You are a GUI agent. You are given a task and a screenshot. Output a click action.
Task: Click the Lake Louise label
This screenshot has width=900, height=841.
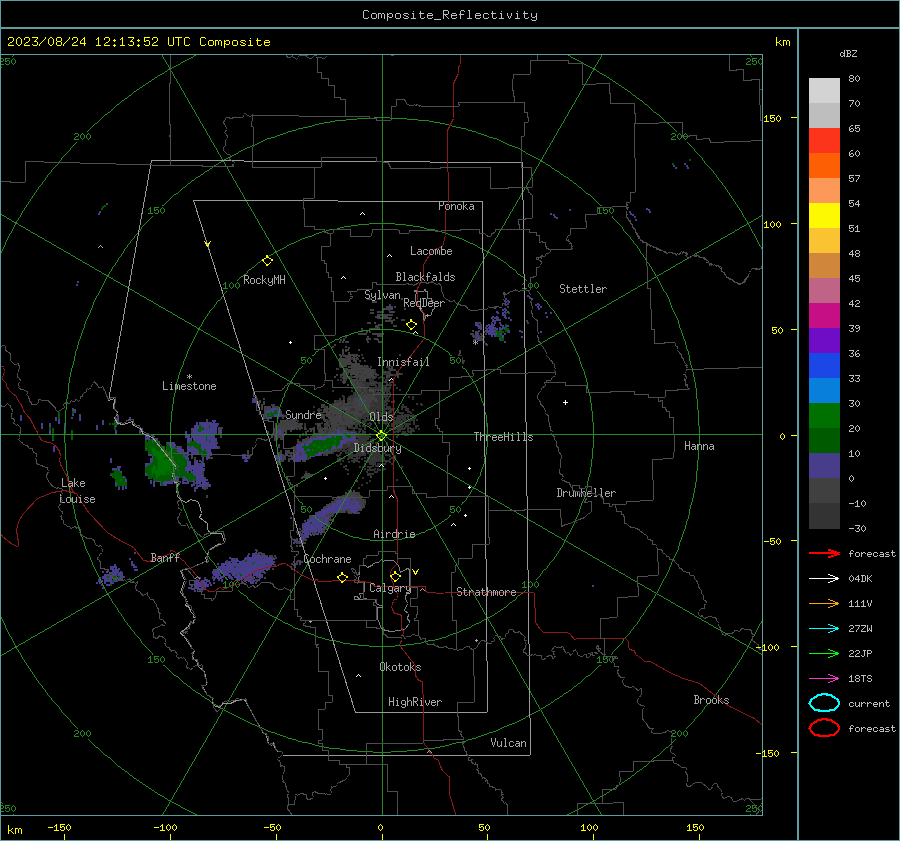coord(77,491)
